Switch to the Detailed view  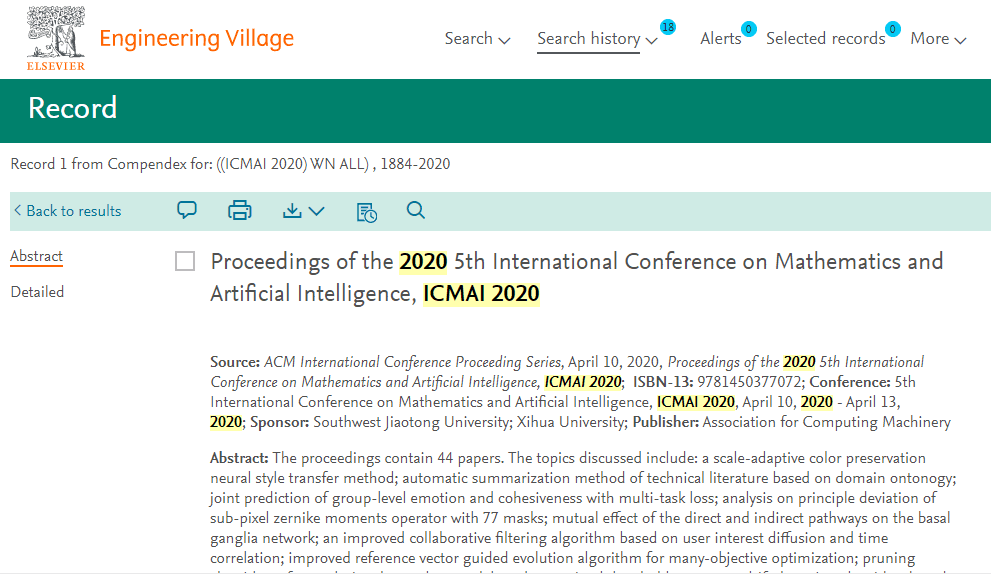click(37, 292)
